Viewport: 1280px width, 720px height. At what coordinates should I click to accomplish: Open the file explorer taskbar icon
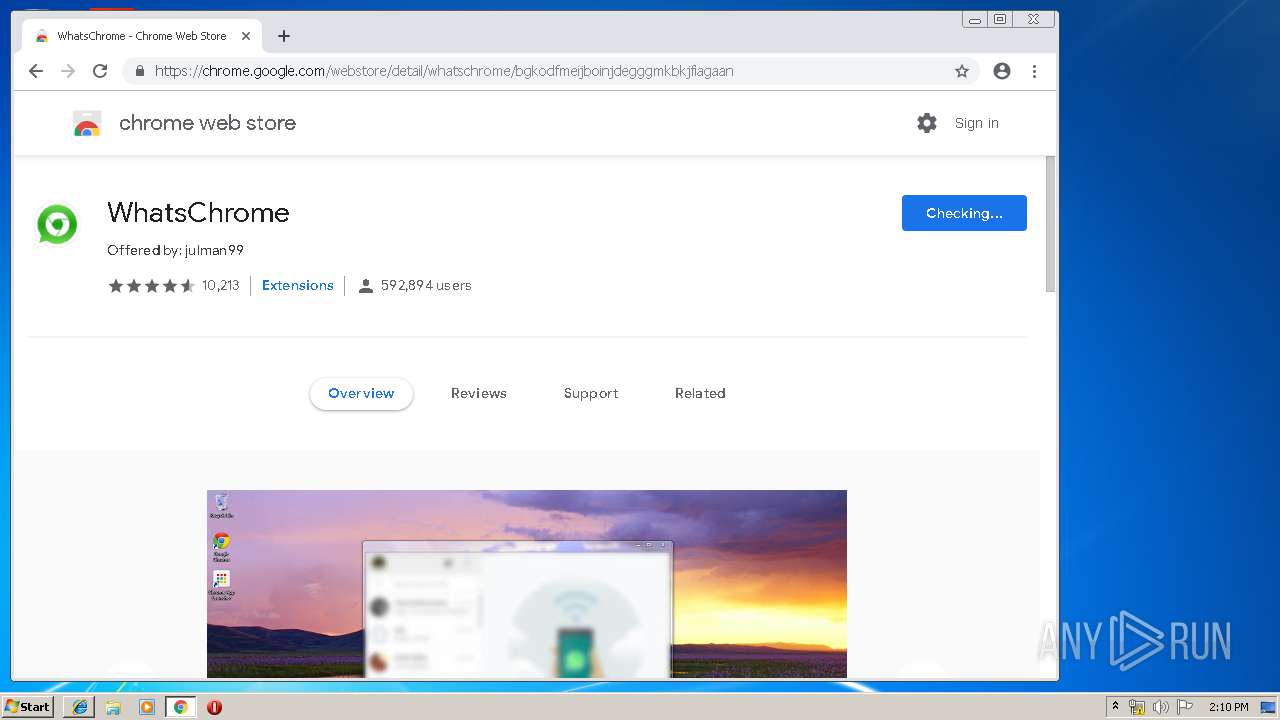pos(113,707)
